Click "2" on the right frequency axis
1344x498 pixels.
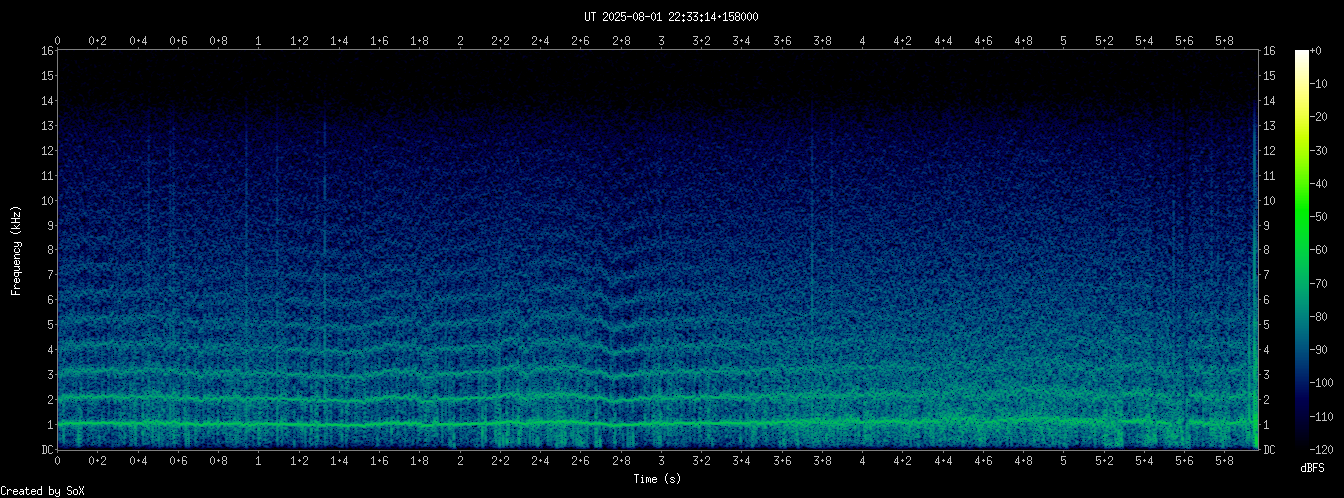tap(1267, 400)
